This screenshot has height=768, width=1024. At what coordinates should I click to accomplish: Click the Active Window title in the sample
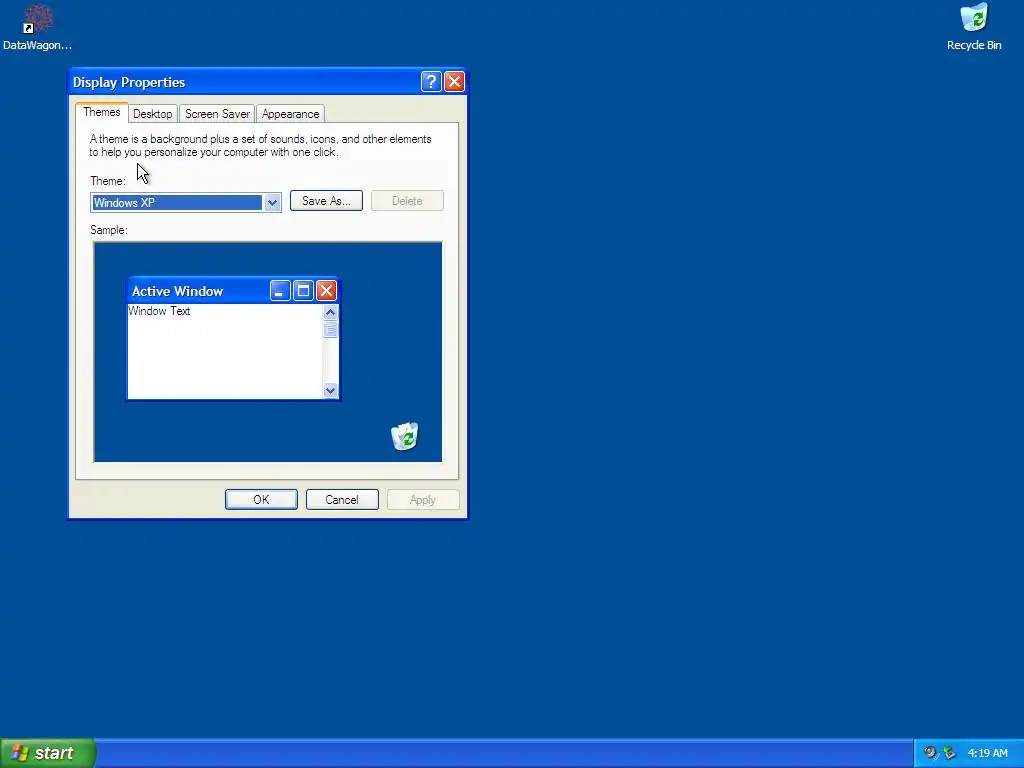click(178, 291)
